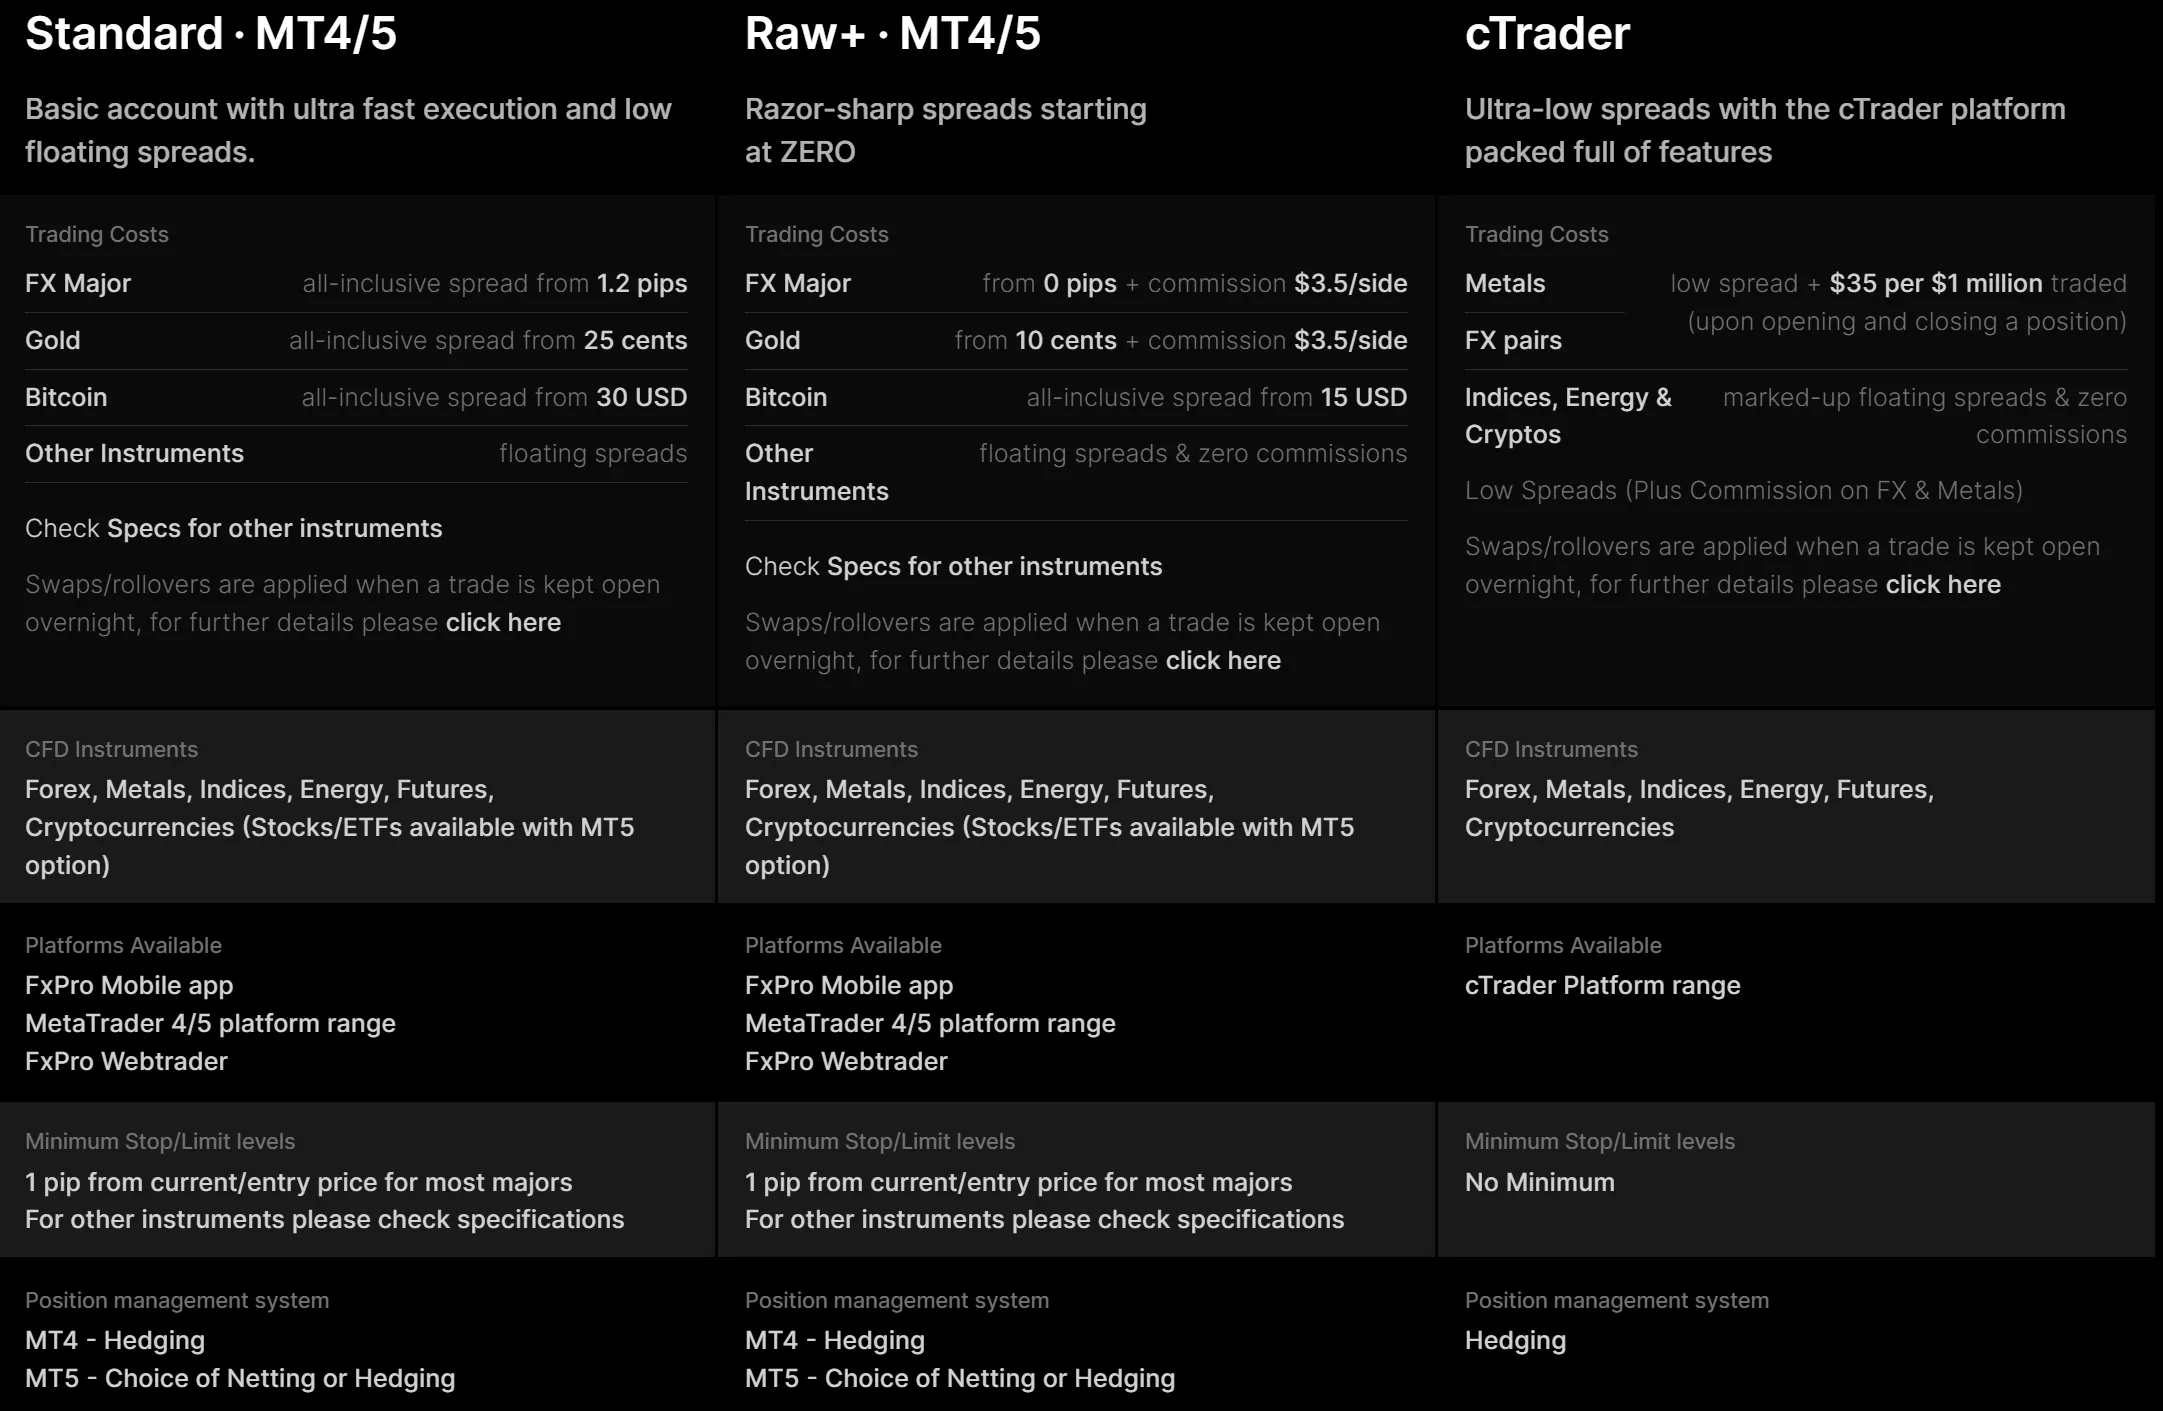Click Raw+ FX Major $3.5/side commission row

click(1076, 284)
